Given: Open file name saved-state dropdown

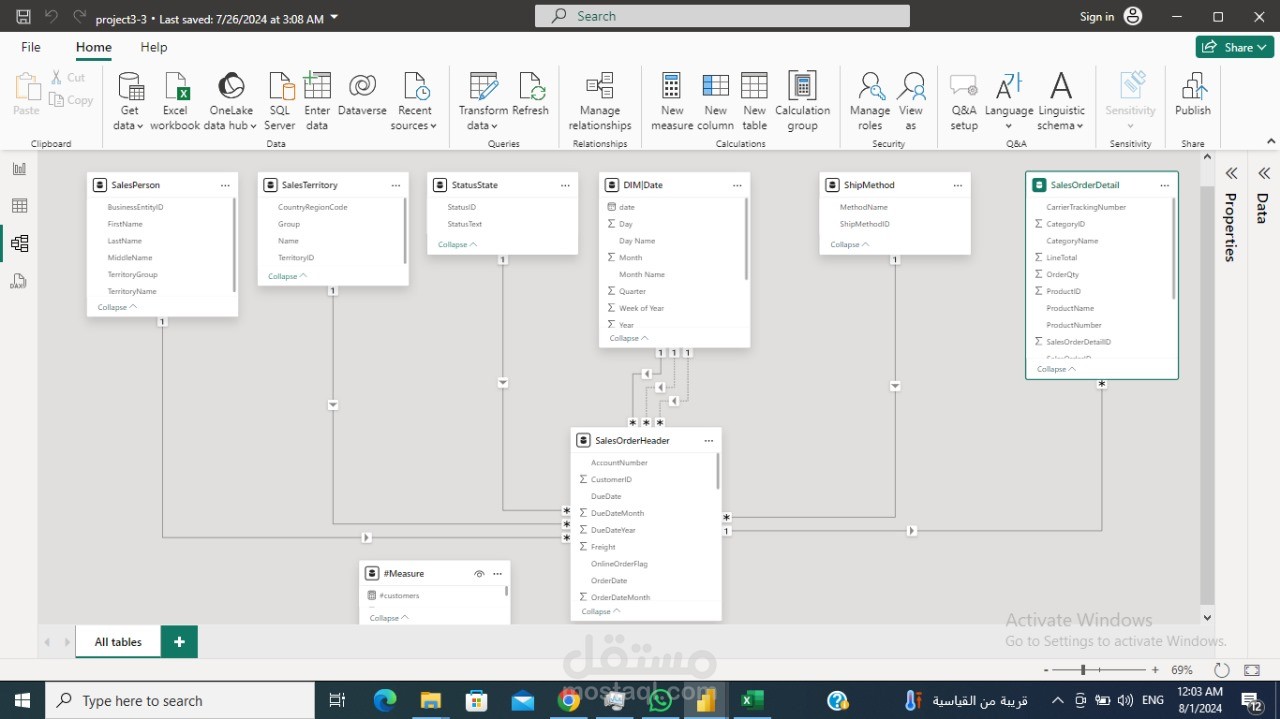Looking at the screenshot, I should pyautogui.click(x=334, y=18).
